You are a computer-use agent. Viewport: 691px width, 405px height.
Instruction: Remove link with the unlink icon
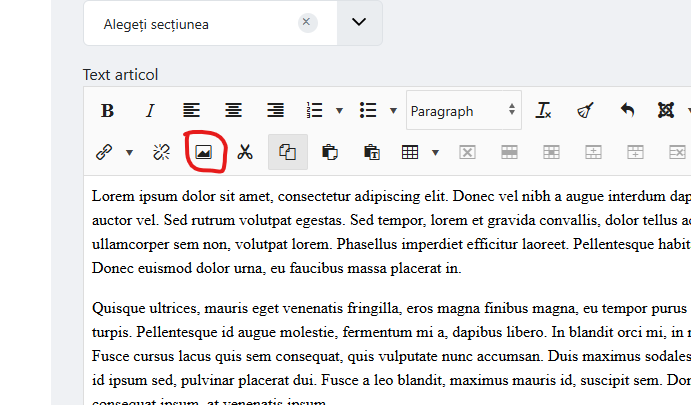(162, 152)
